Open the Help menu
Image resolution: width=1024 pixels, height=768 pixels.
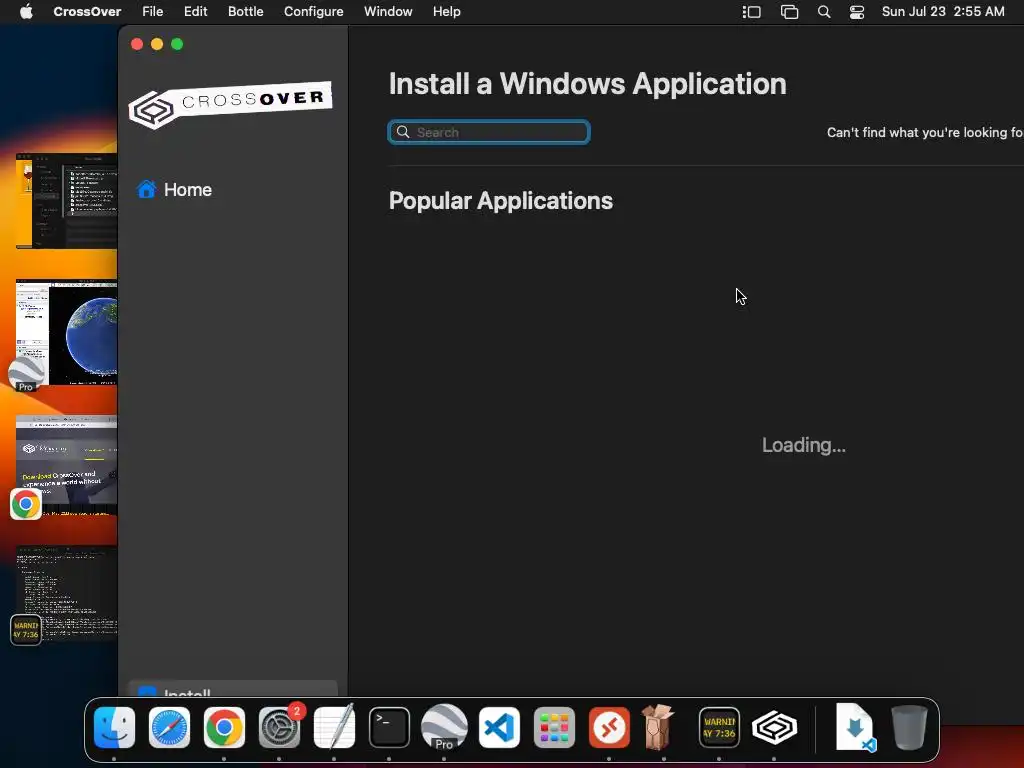coord(447,11)
